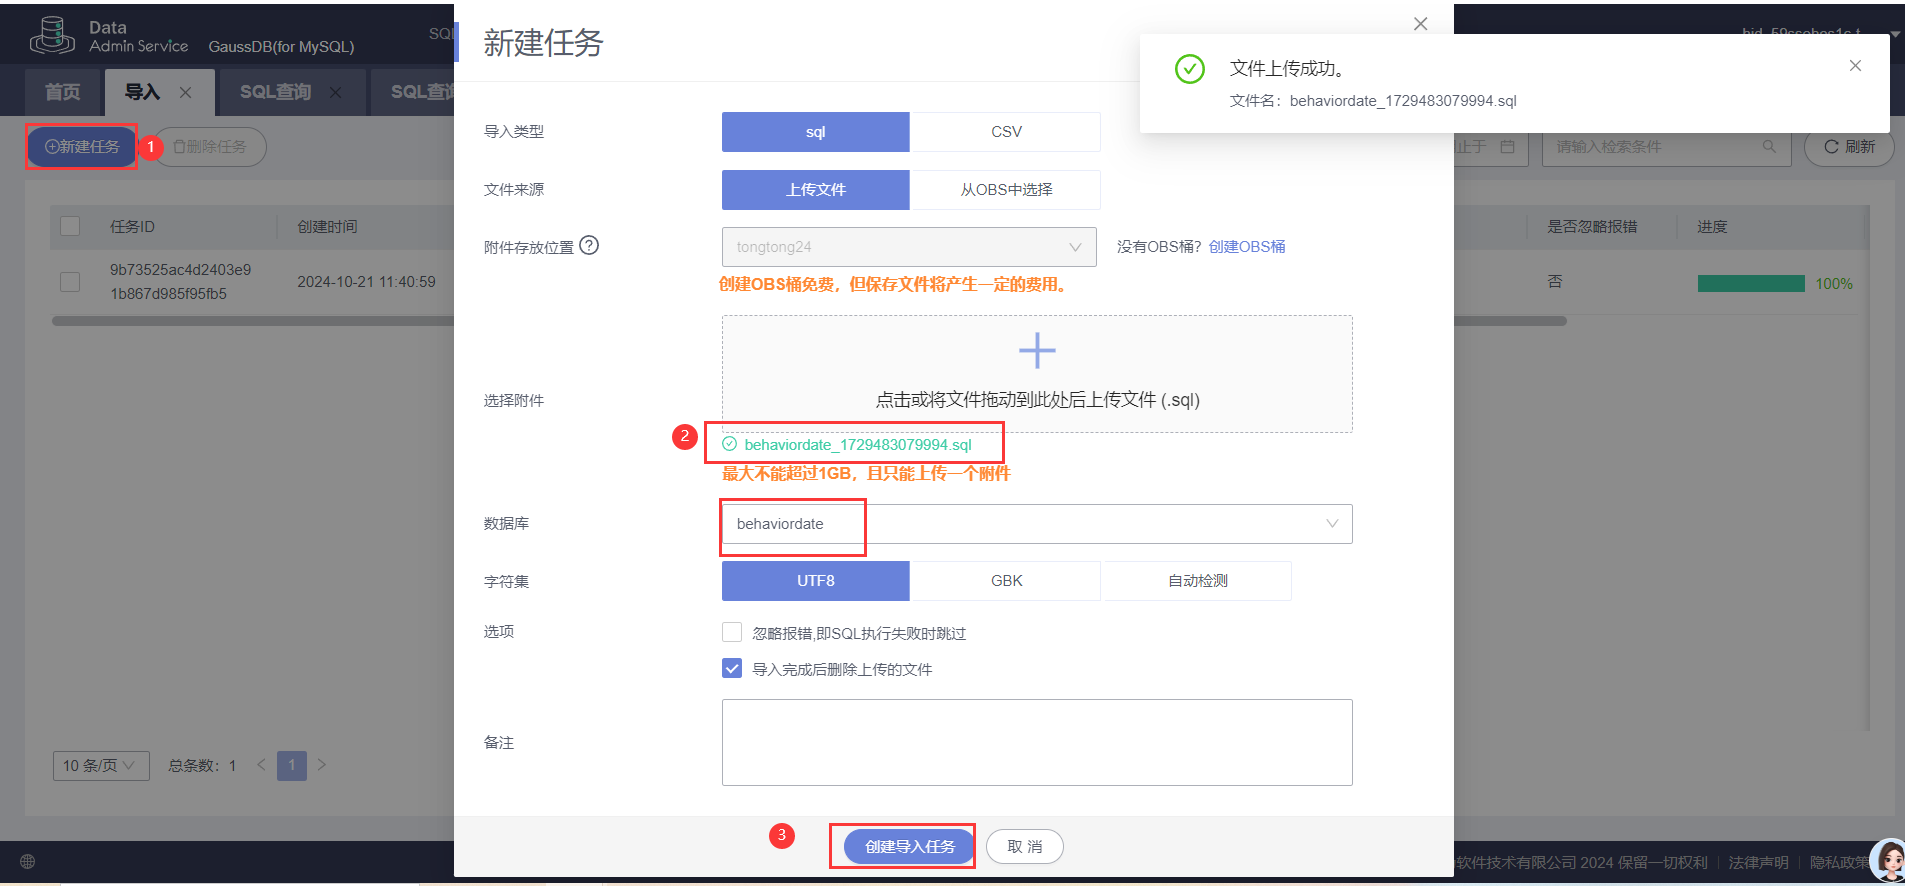Click inside the 备注 text area
1905x886 pixels.
pos(1037,742)
